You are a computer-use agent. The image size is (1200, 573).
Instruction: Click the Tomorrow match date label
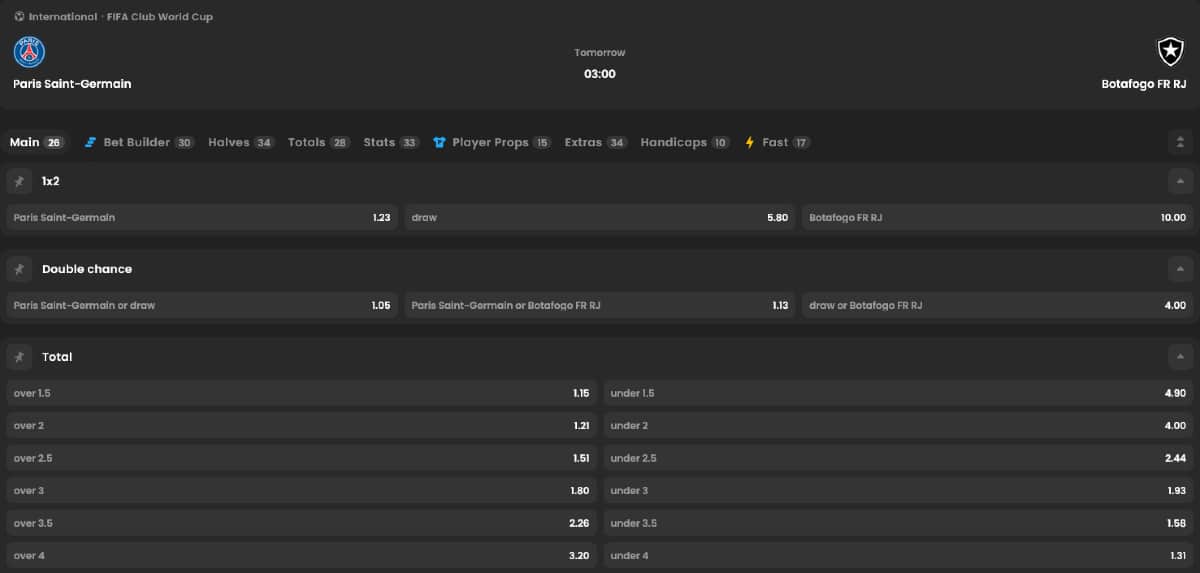click(x=600, y=52)
